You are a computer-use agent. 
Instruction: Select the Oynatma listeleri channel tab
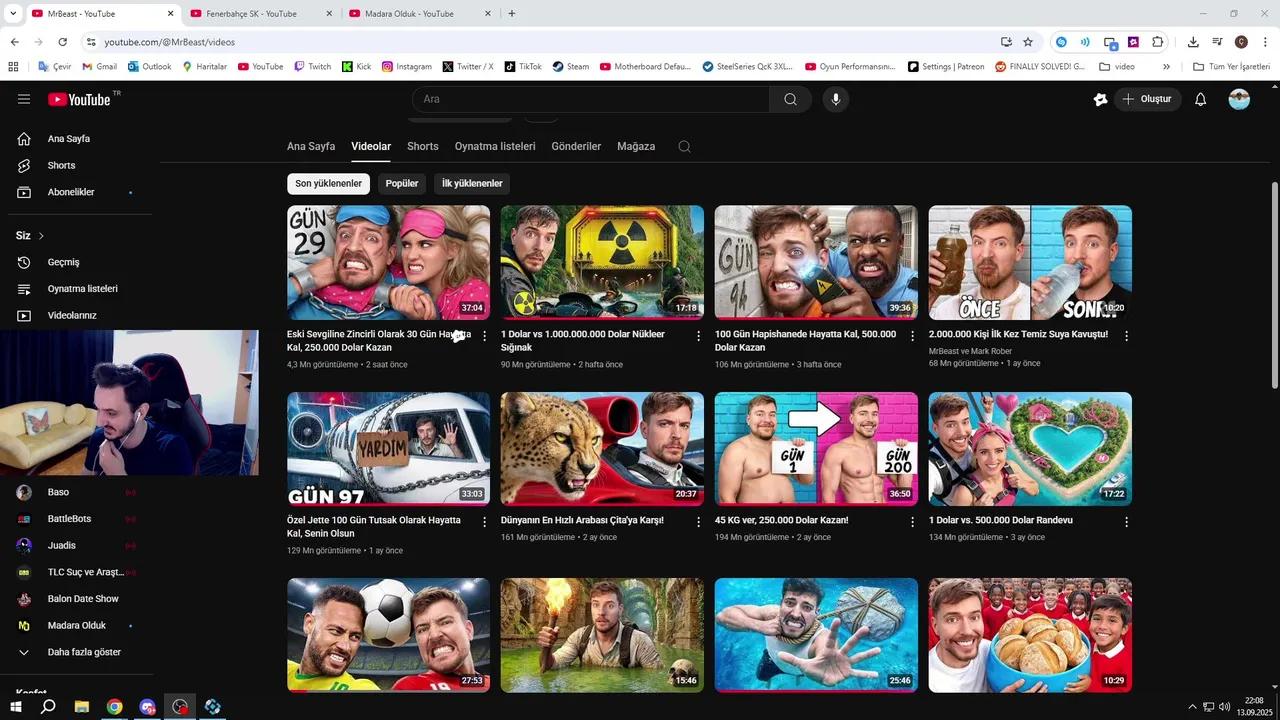(x=495, y=146)
